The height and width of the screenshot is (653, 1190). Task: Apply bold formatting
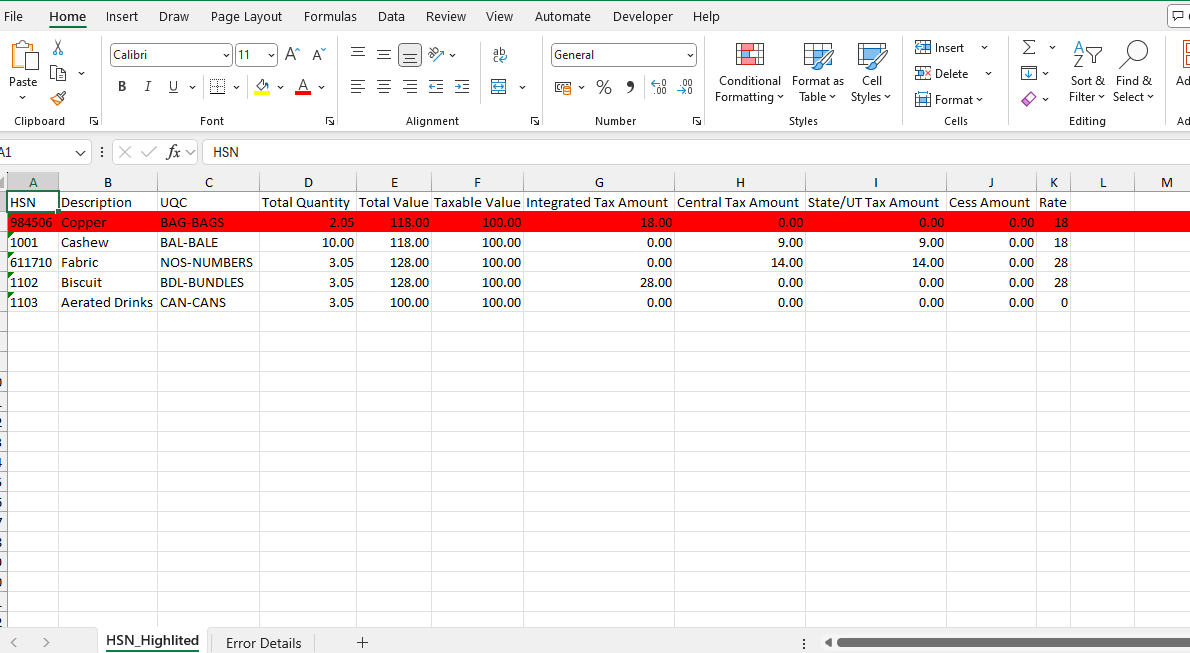coord(121,86)
